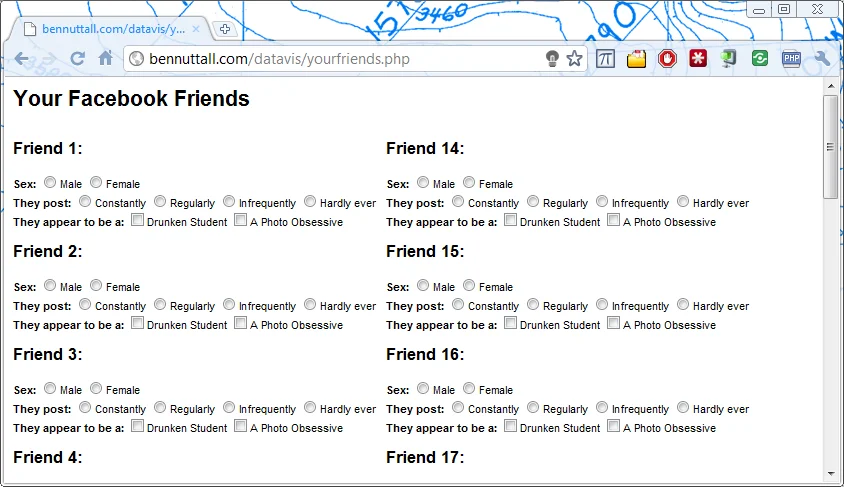
Task: Choose Constantly for Friend 2 posts
Action: (x=85, y=304)
